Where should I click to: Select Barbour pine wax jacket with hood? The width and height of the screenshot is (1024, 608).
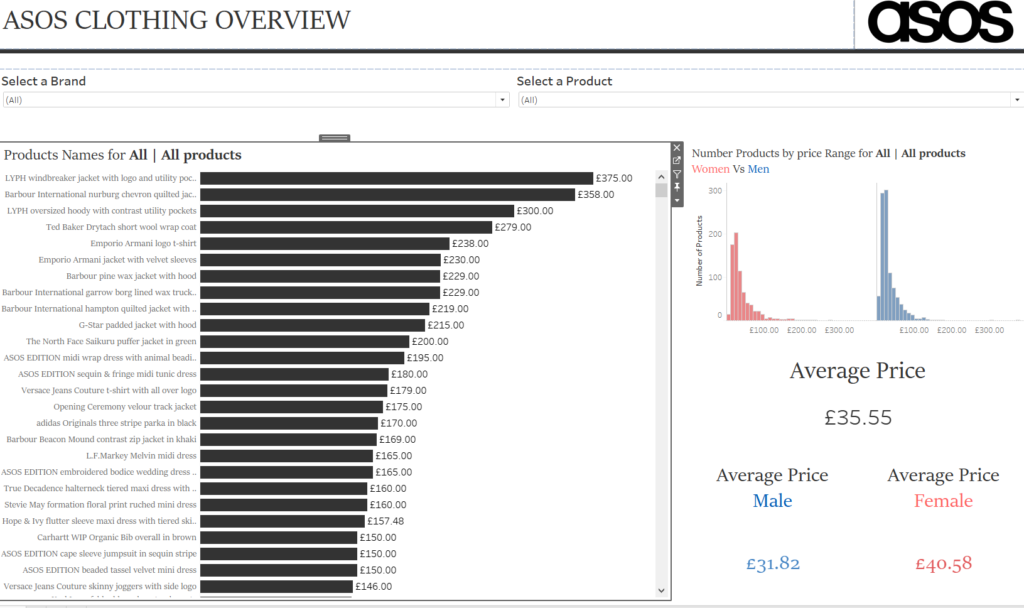point(131,276)
